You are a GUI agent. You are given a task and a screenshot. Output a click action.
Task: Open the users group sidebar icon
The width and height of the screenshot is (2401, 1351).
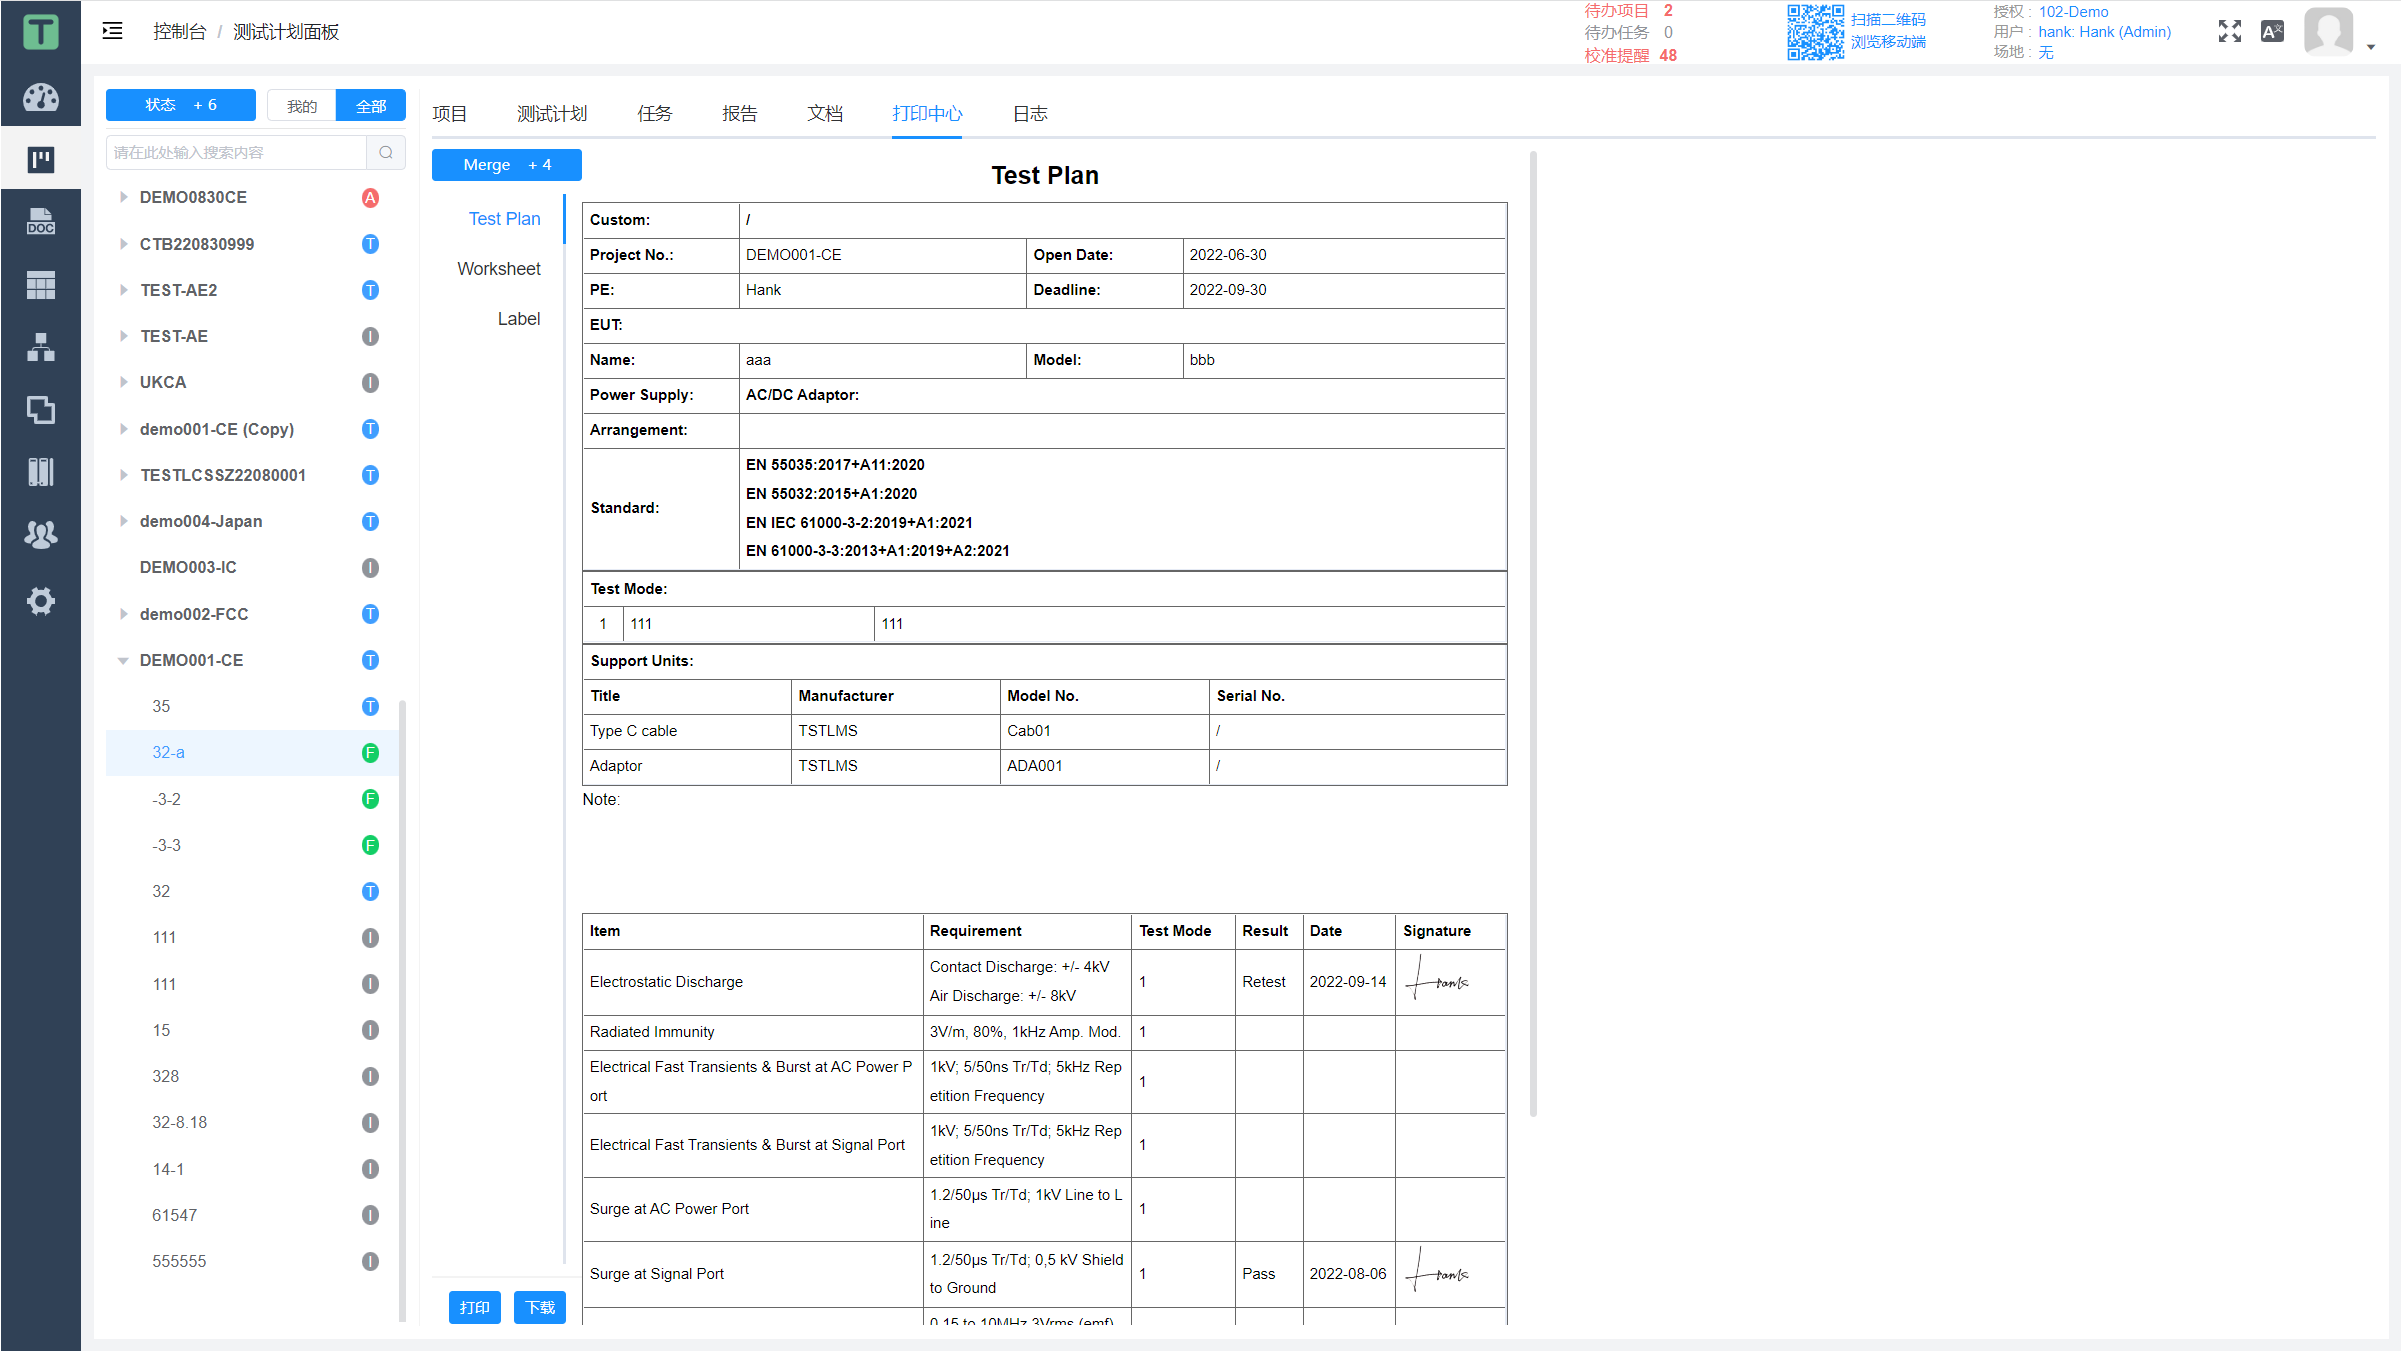point(40,535)
